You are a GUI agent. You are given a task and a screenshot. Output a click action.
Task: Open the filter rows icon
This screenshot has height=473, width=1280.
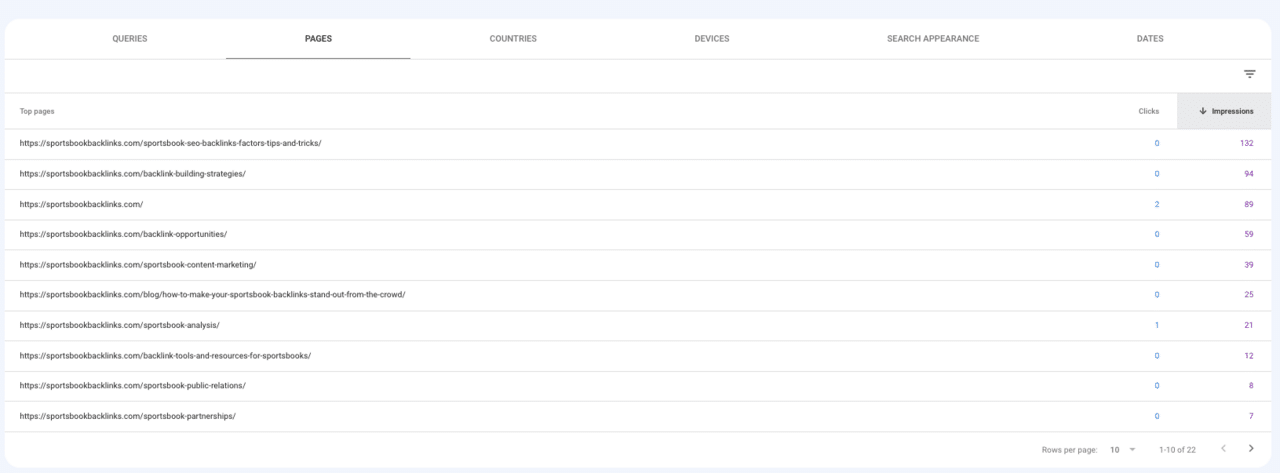click(x=1249, y=75)
